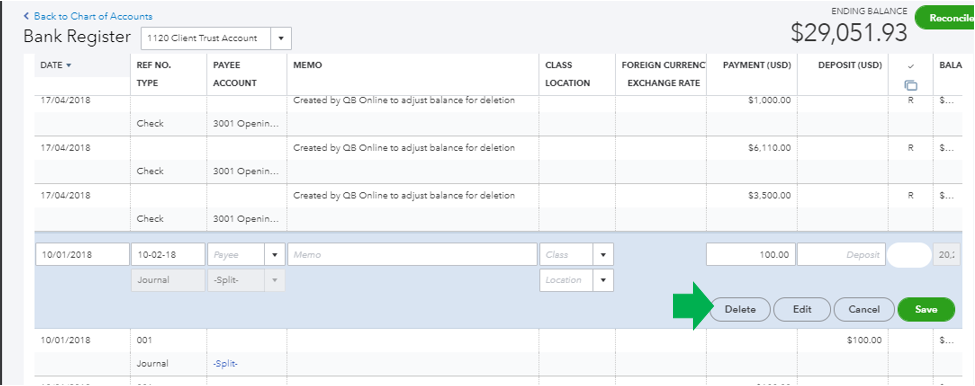The height and width of the screenshot is (386, 975).
Task: Click the Back to Chart of Accounts link
Action: tap(88, 16)
